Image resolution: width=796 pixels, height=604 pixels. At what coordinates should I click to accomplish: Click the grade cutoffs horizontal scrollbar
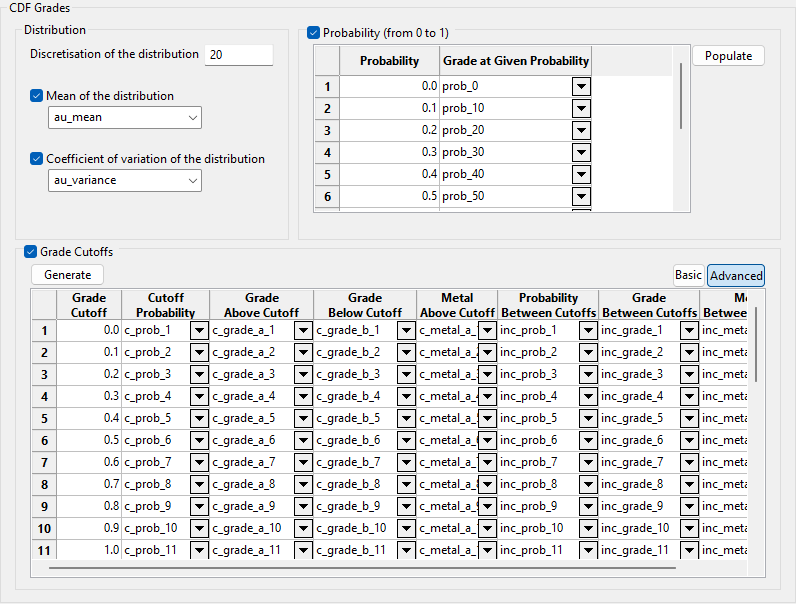[360, 568]
